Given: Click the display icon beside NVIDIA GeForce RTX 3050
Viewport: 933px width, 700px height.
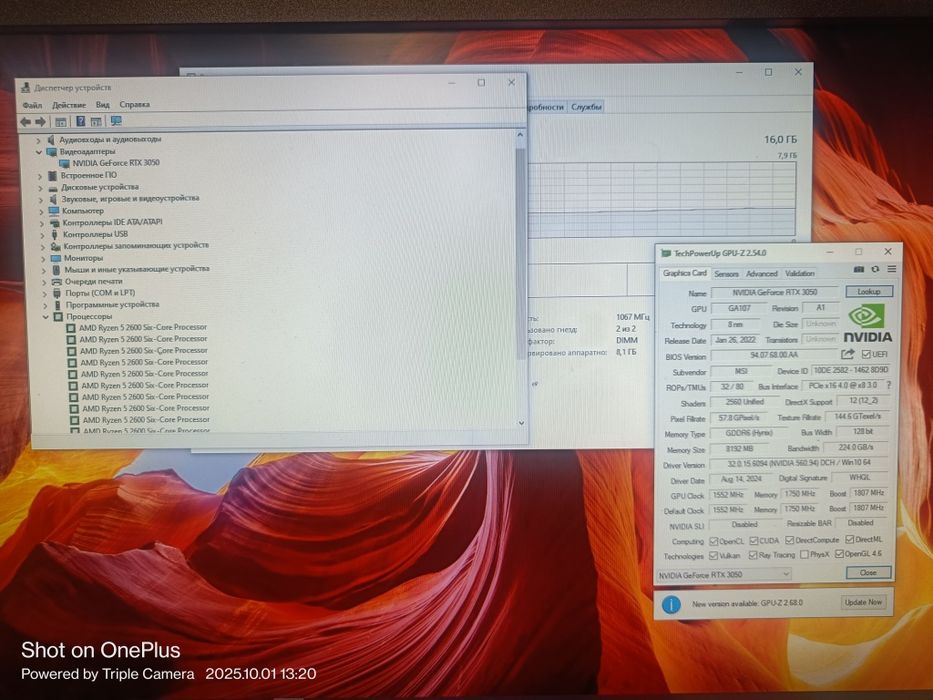Looking at the screenshot, I should click(x=64, y=163).
